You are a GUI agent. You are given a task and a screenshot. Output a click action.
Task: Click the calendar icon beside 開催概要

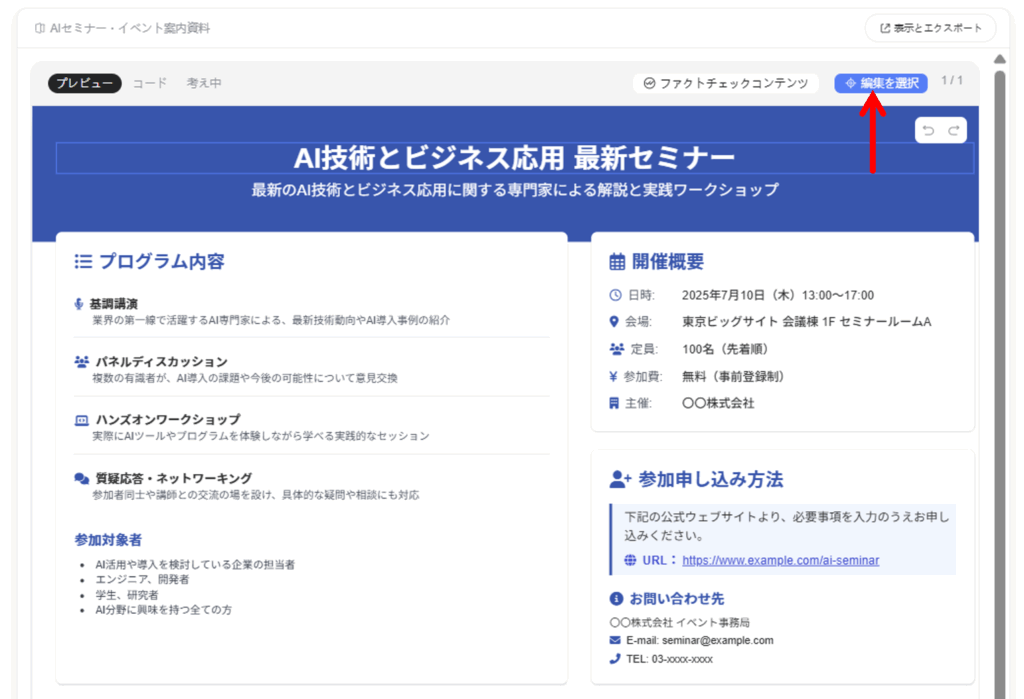tap(617, 262)
